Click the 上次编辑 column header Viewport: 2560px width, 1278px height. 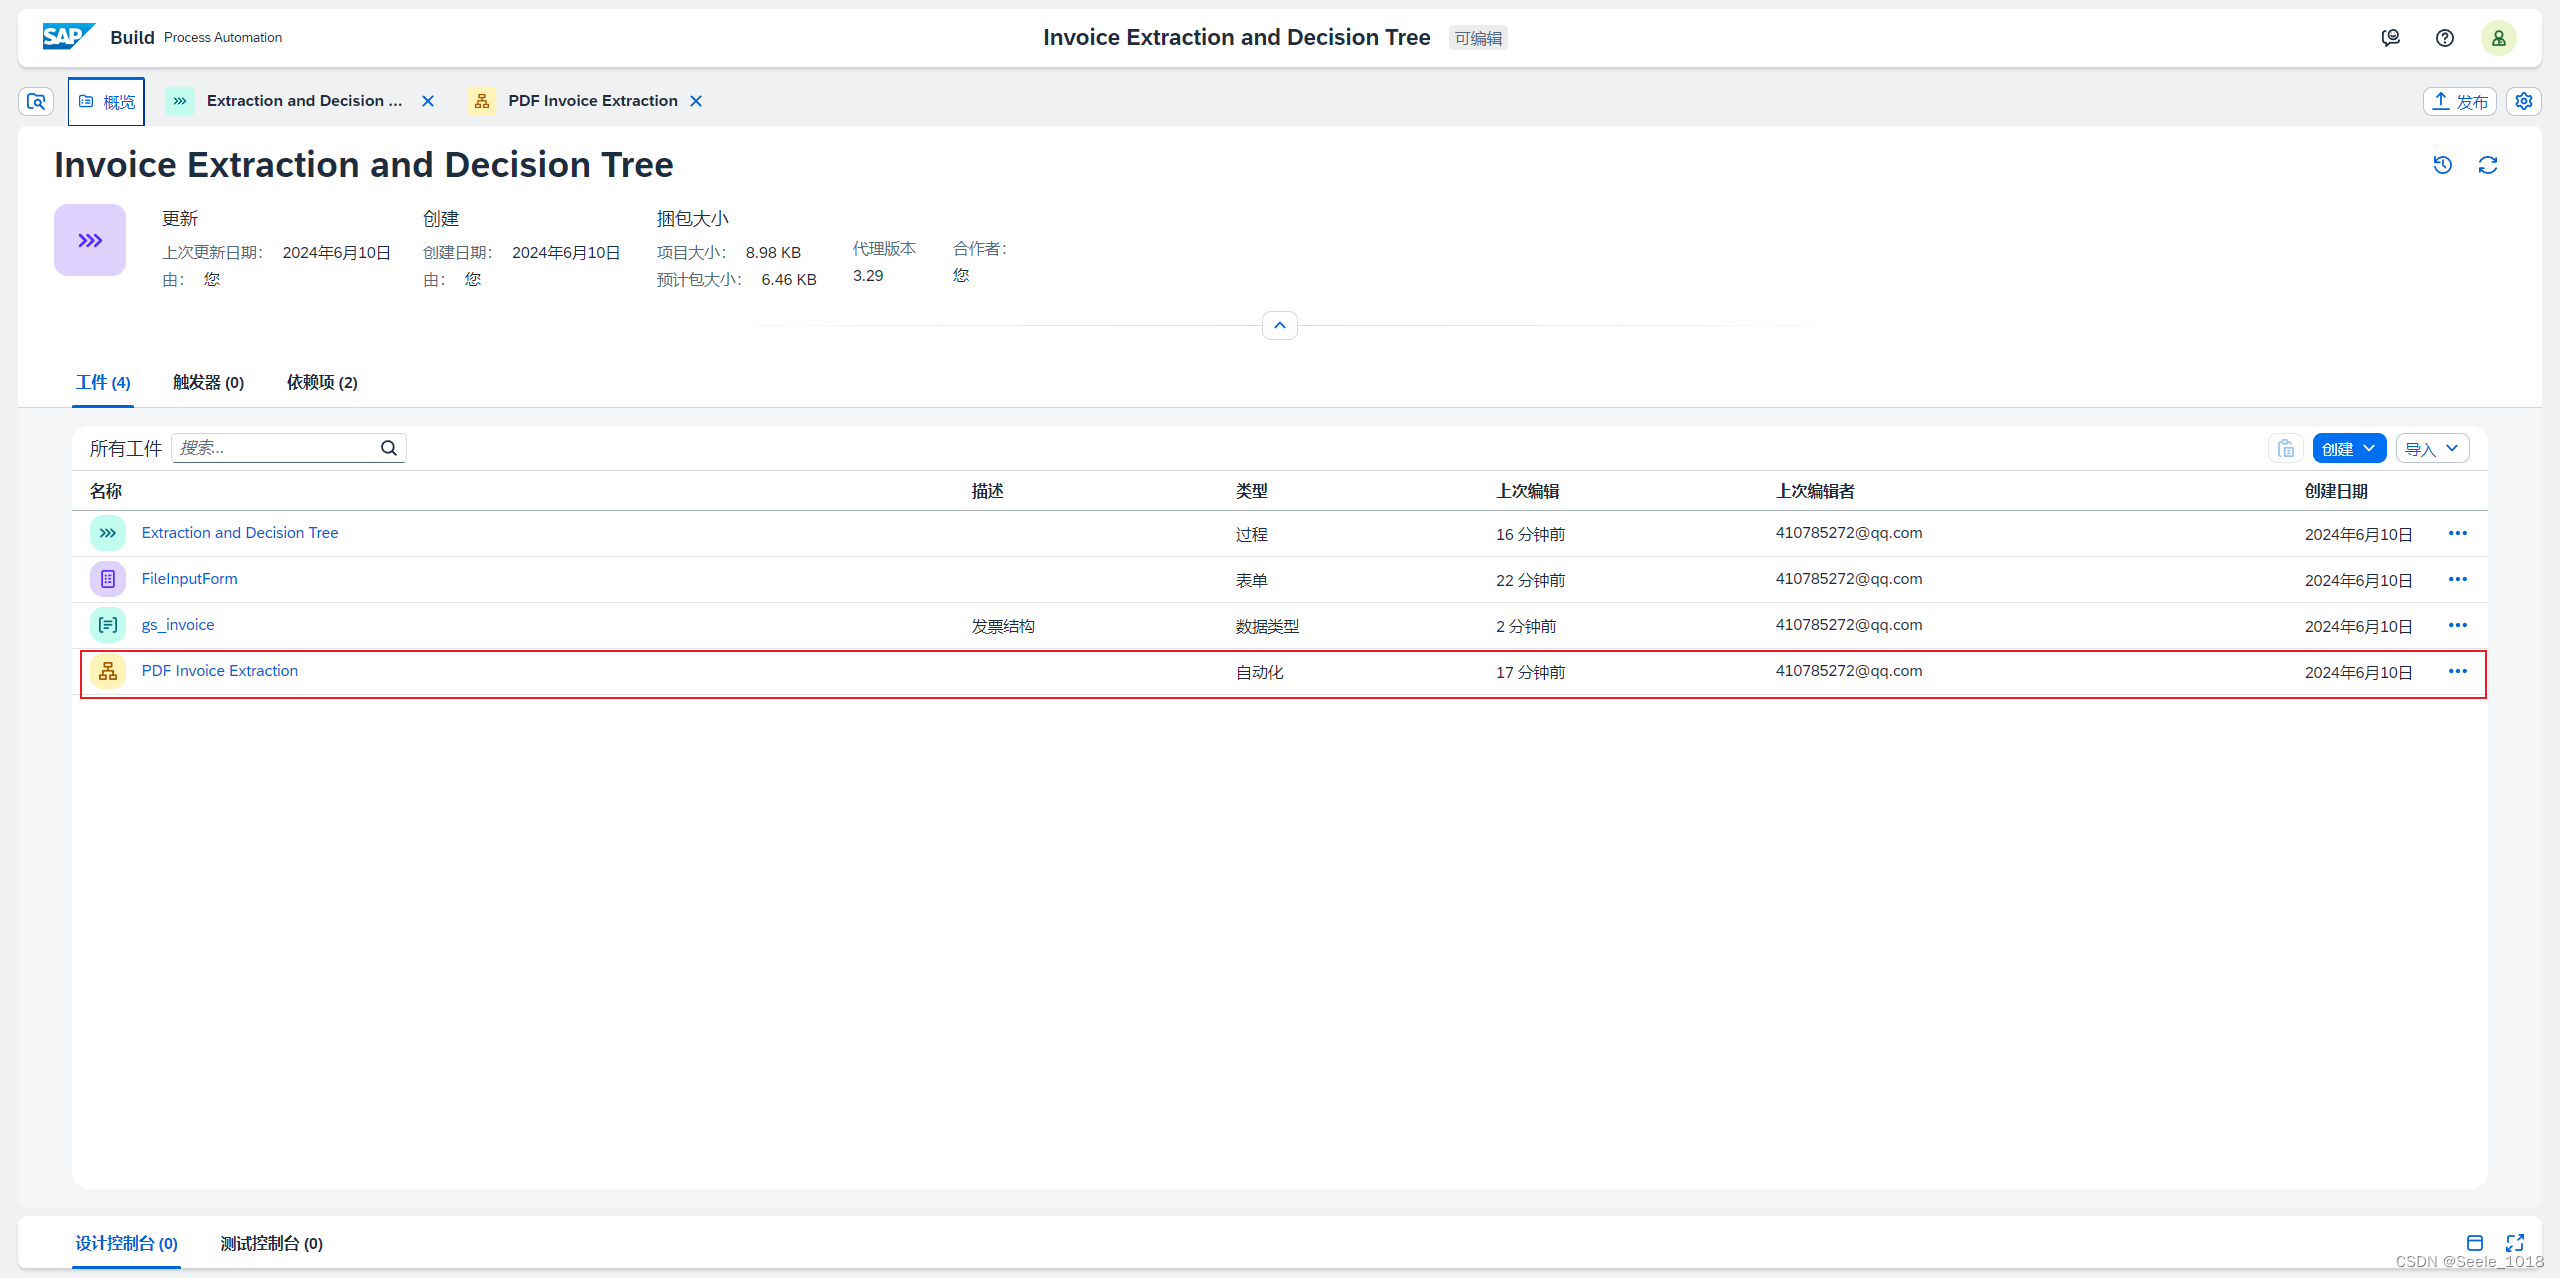point(1528,491)
